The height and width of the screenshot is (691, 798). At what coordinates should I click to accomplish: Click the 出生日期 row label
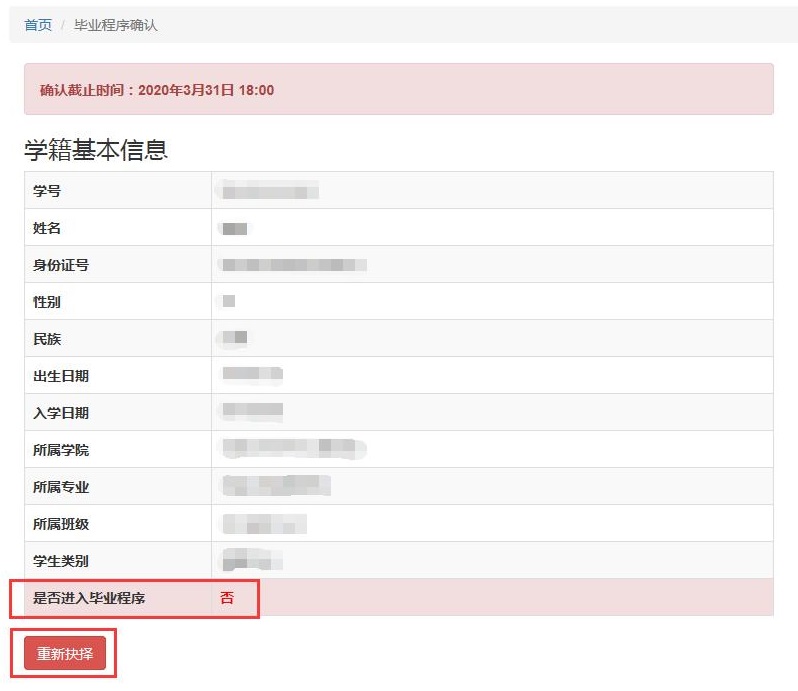(x=61, y=376)
